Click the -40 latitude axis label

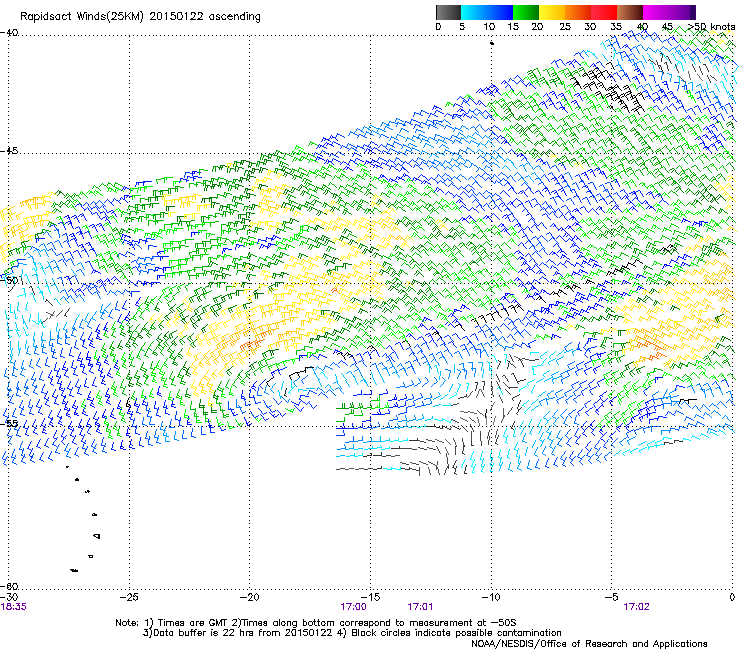coord(9,33)
